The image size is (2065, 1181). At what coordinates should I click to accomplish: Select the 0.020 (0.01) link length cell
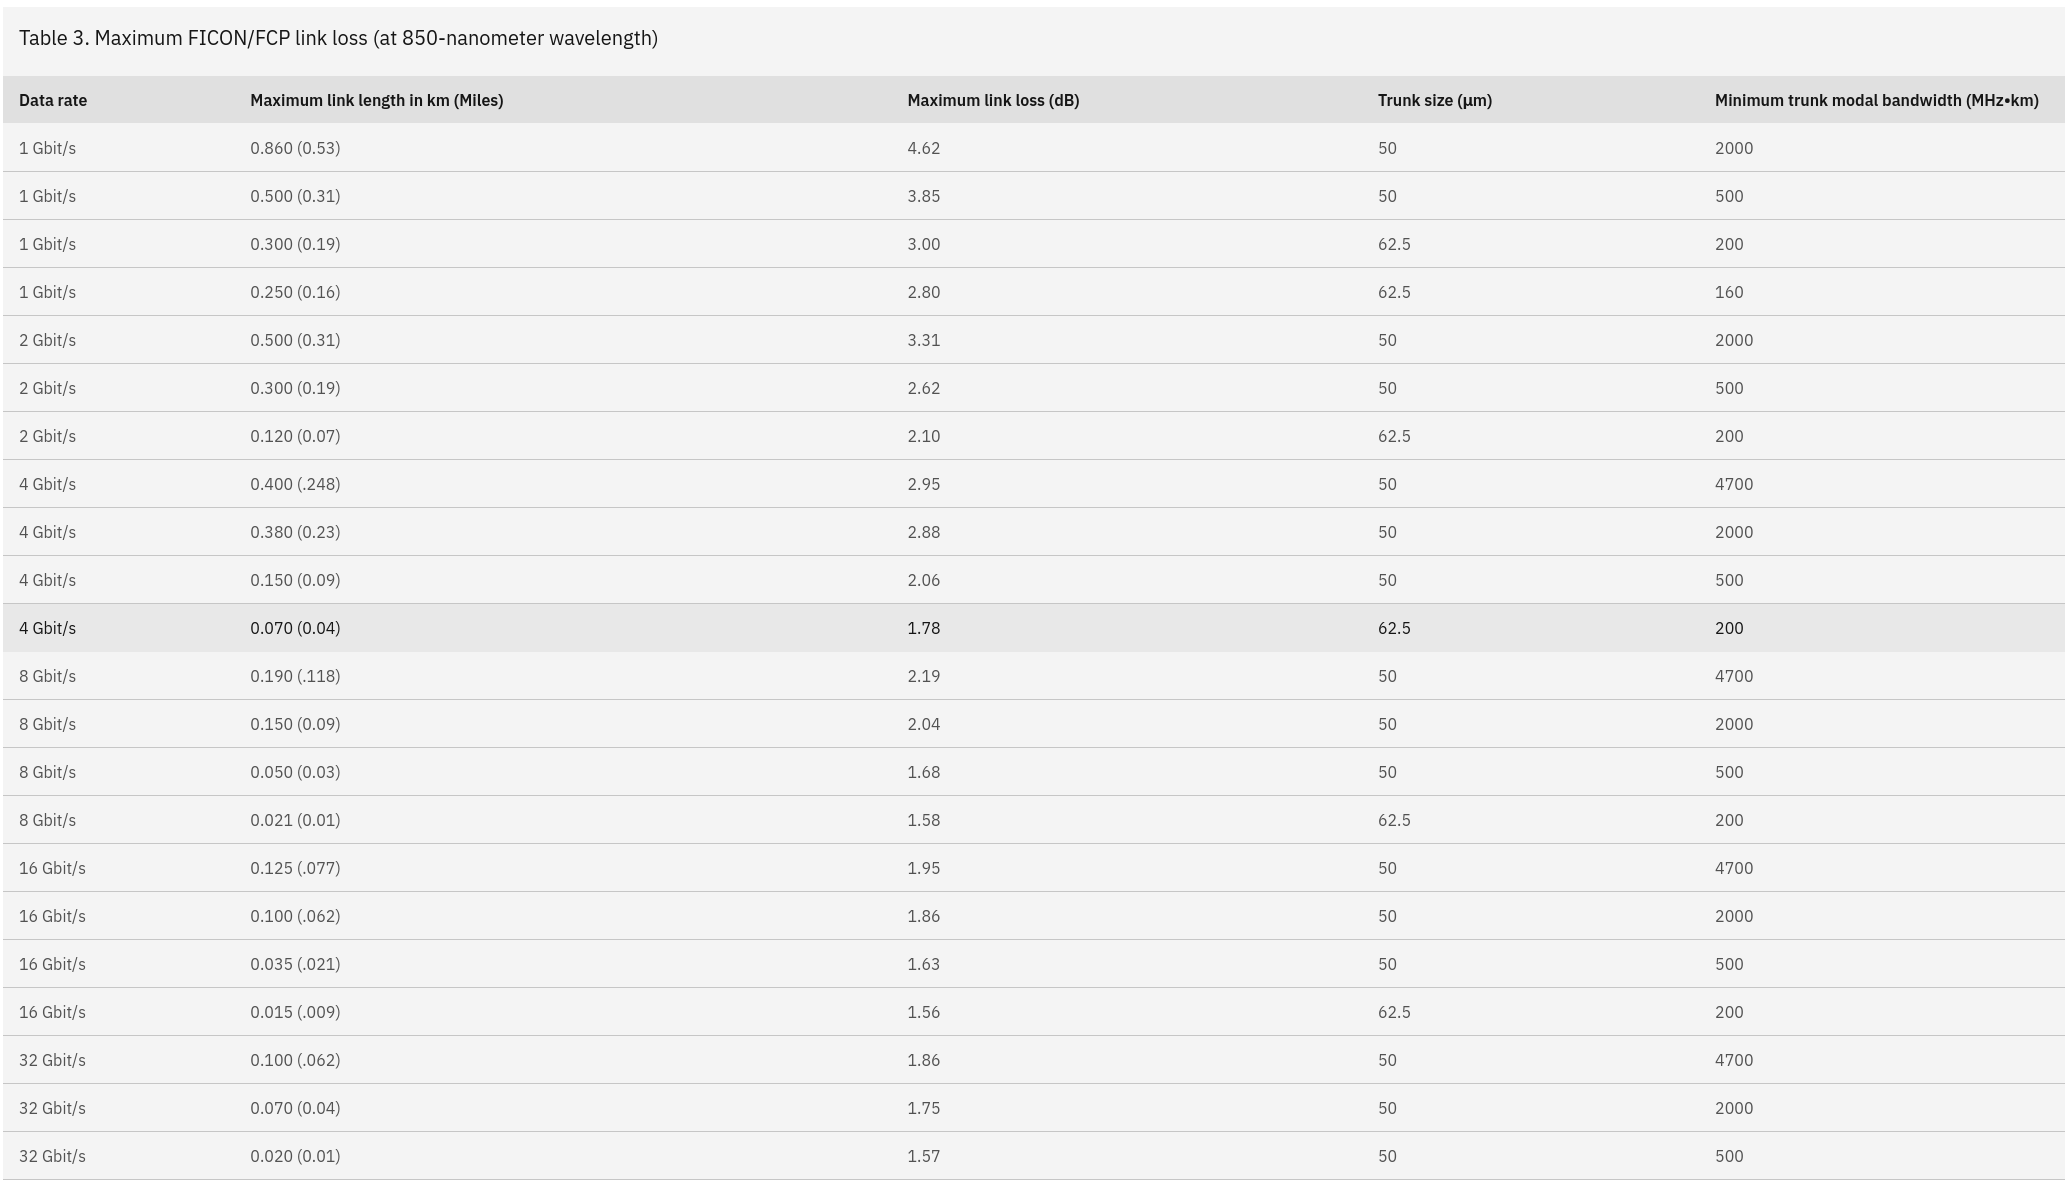295,1156
